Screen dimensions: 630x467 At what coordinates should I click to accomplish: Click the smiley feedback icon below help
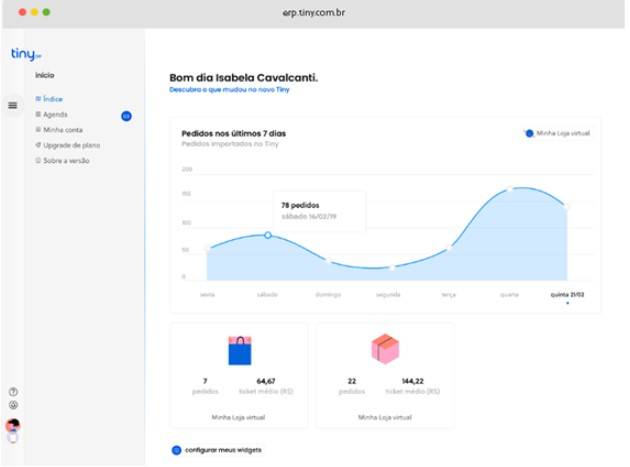[13, 405]
